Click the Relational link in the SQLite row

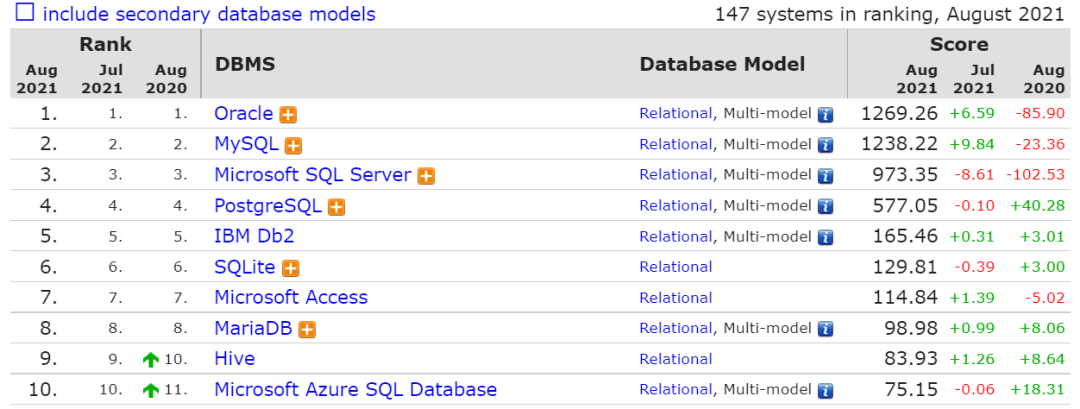tap(676, 267)
